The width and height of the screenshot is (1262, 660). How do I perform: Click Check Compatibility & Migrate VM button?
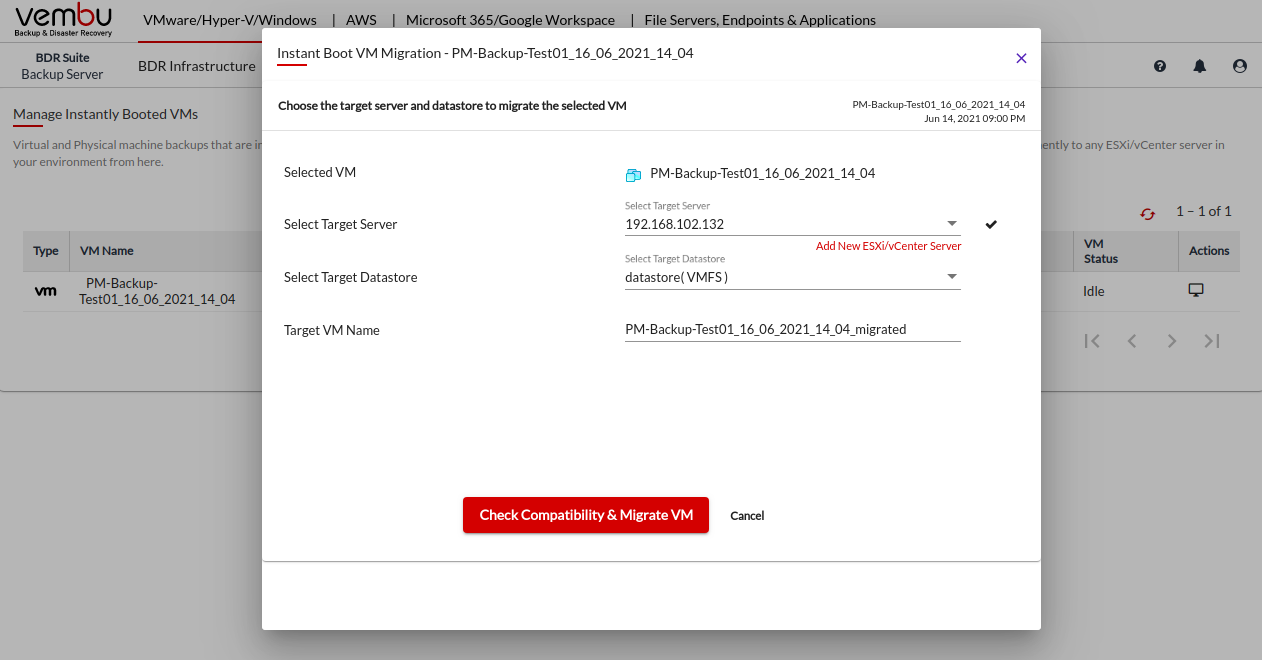pyautogui.click(x=585, y=515)
